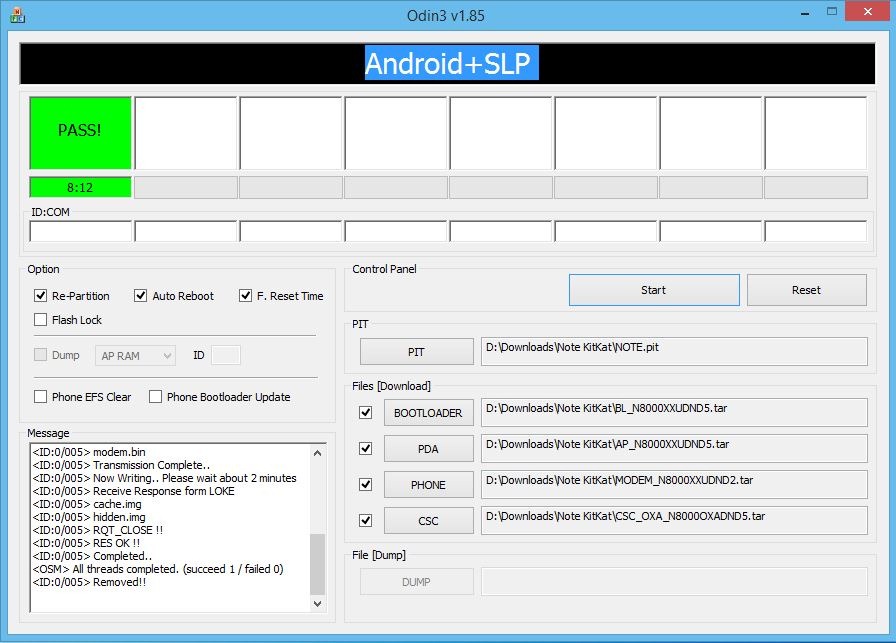The height and width of the screenshot is (643, 896).
Task: Click the CSC_OXA_N8000OXADND5.tar path field
Action: 674,520
